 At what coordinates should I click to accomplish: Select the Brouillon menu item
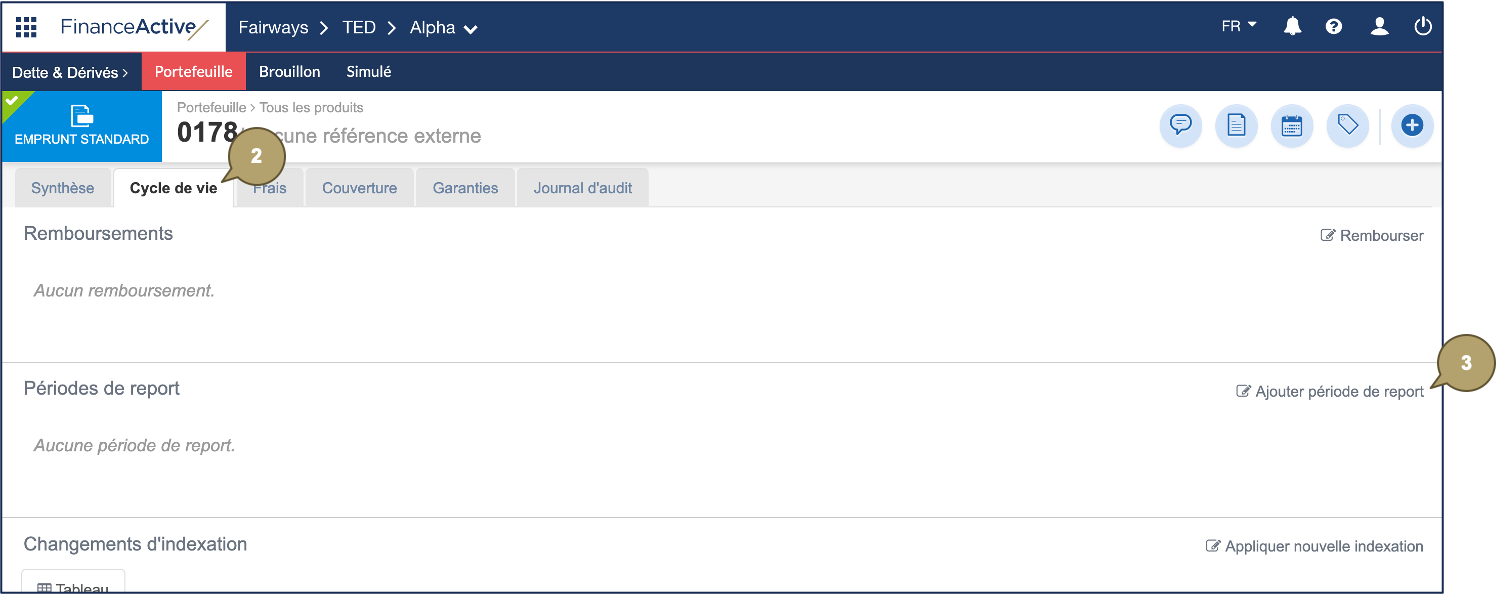coord(289,71)
